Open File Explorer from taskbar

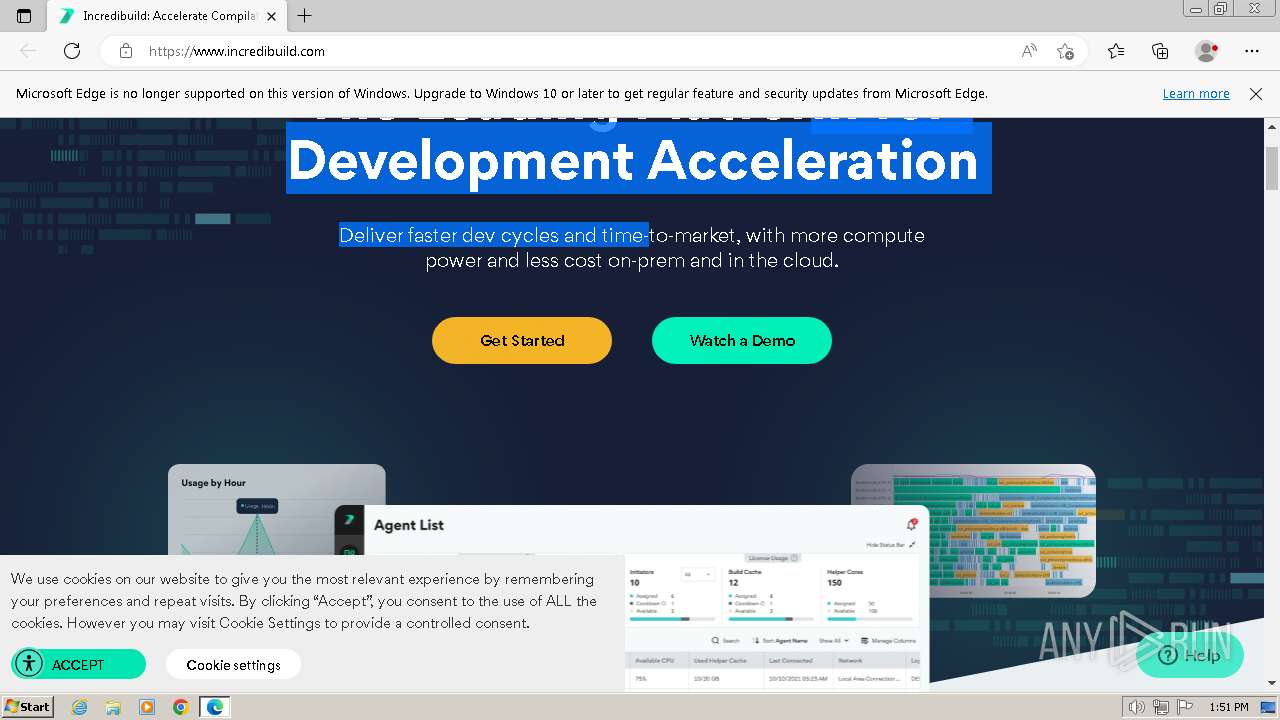point(113,707)
